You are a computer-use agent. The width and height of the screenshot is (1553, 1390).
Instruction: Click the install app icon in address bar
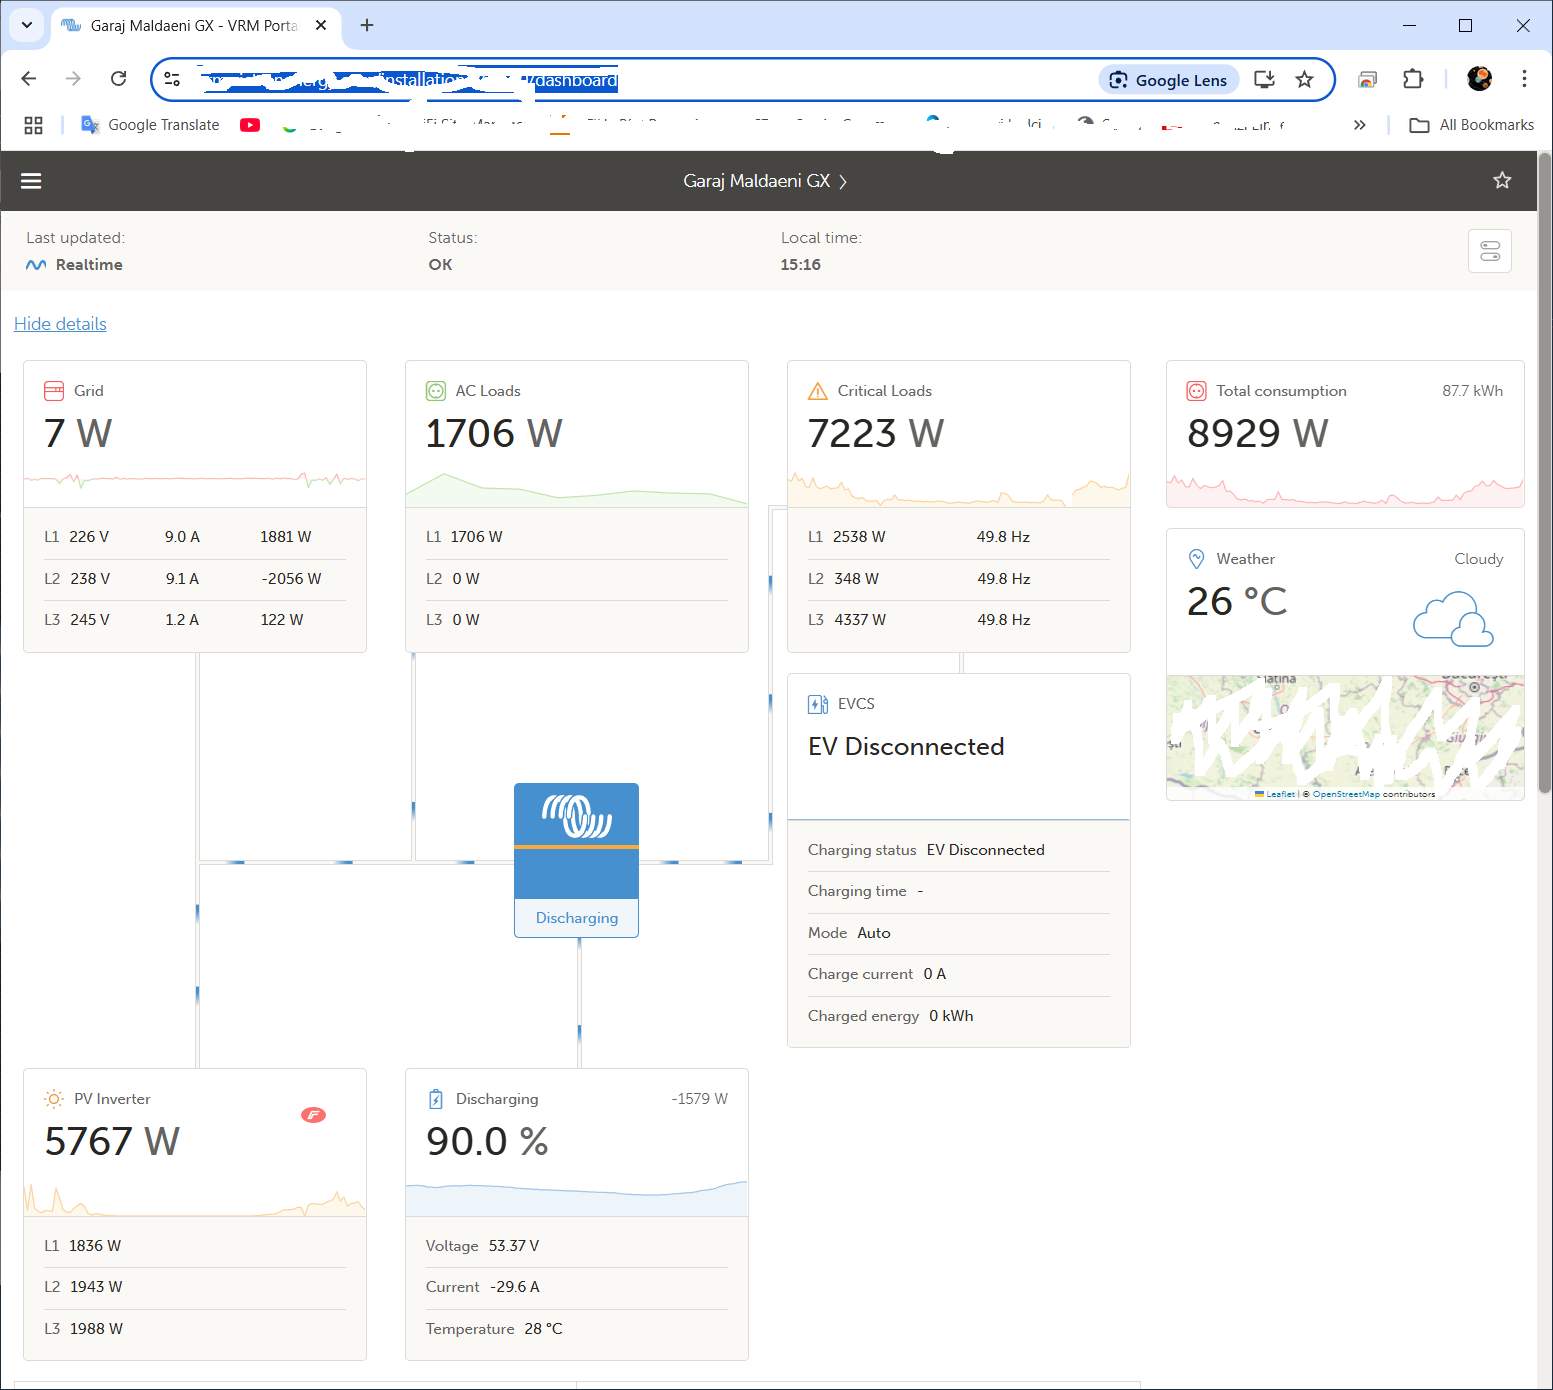coord(1264,80)
